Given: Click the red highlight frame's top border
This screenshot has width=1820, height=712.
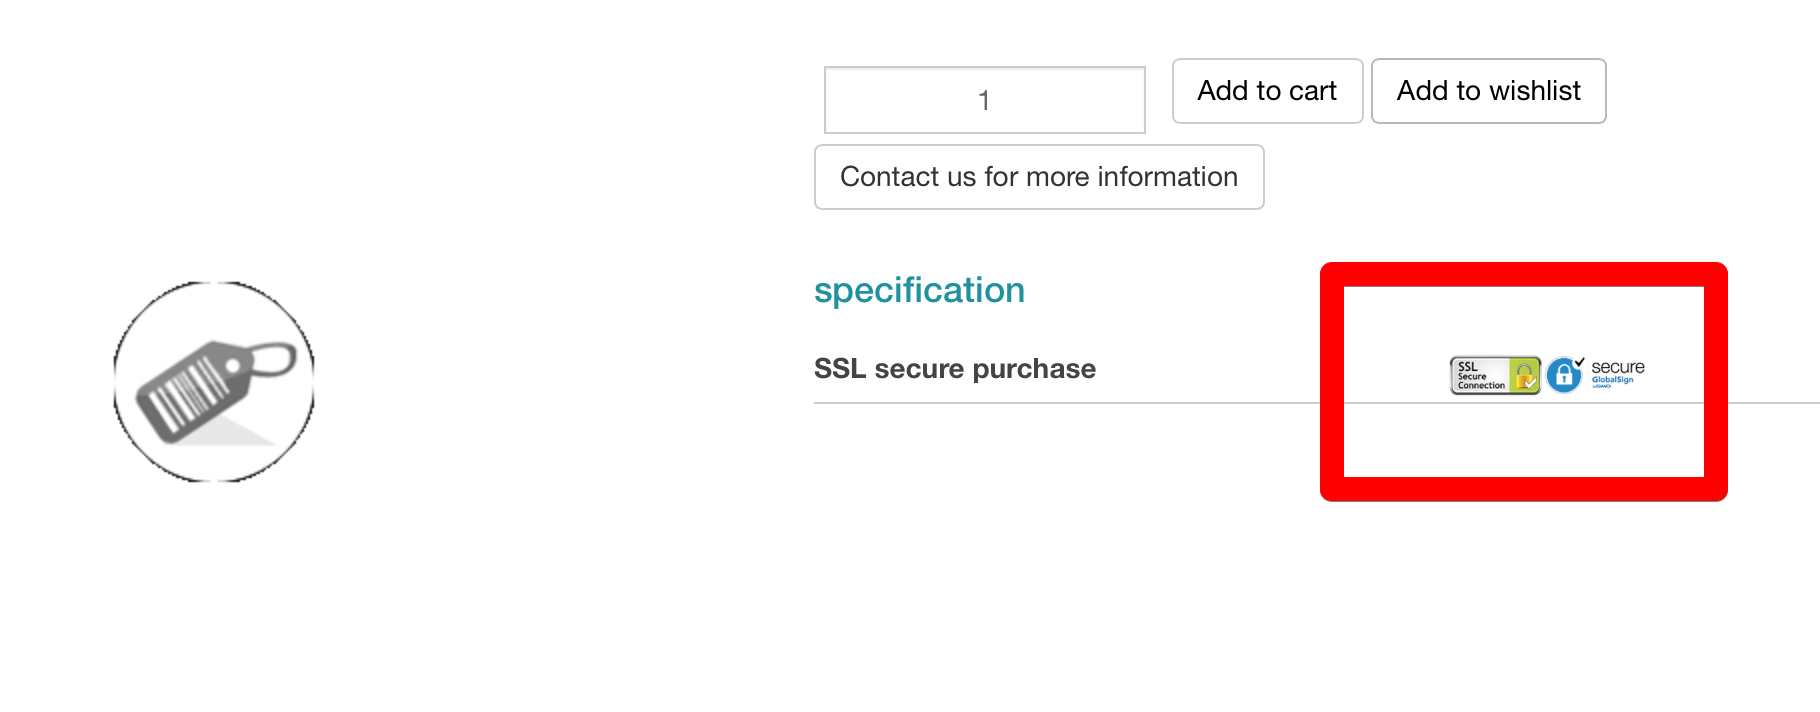Looking at the screenshot, I should coord(1523,274).
